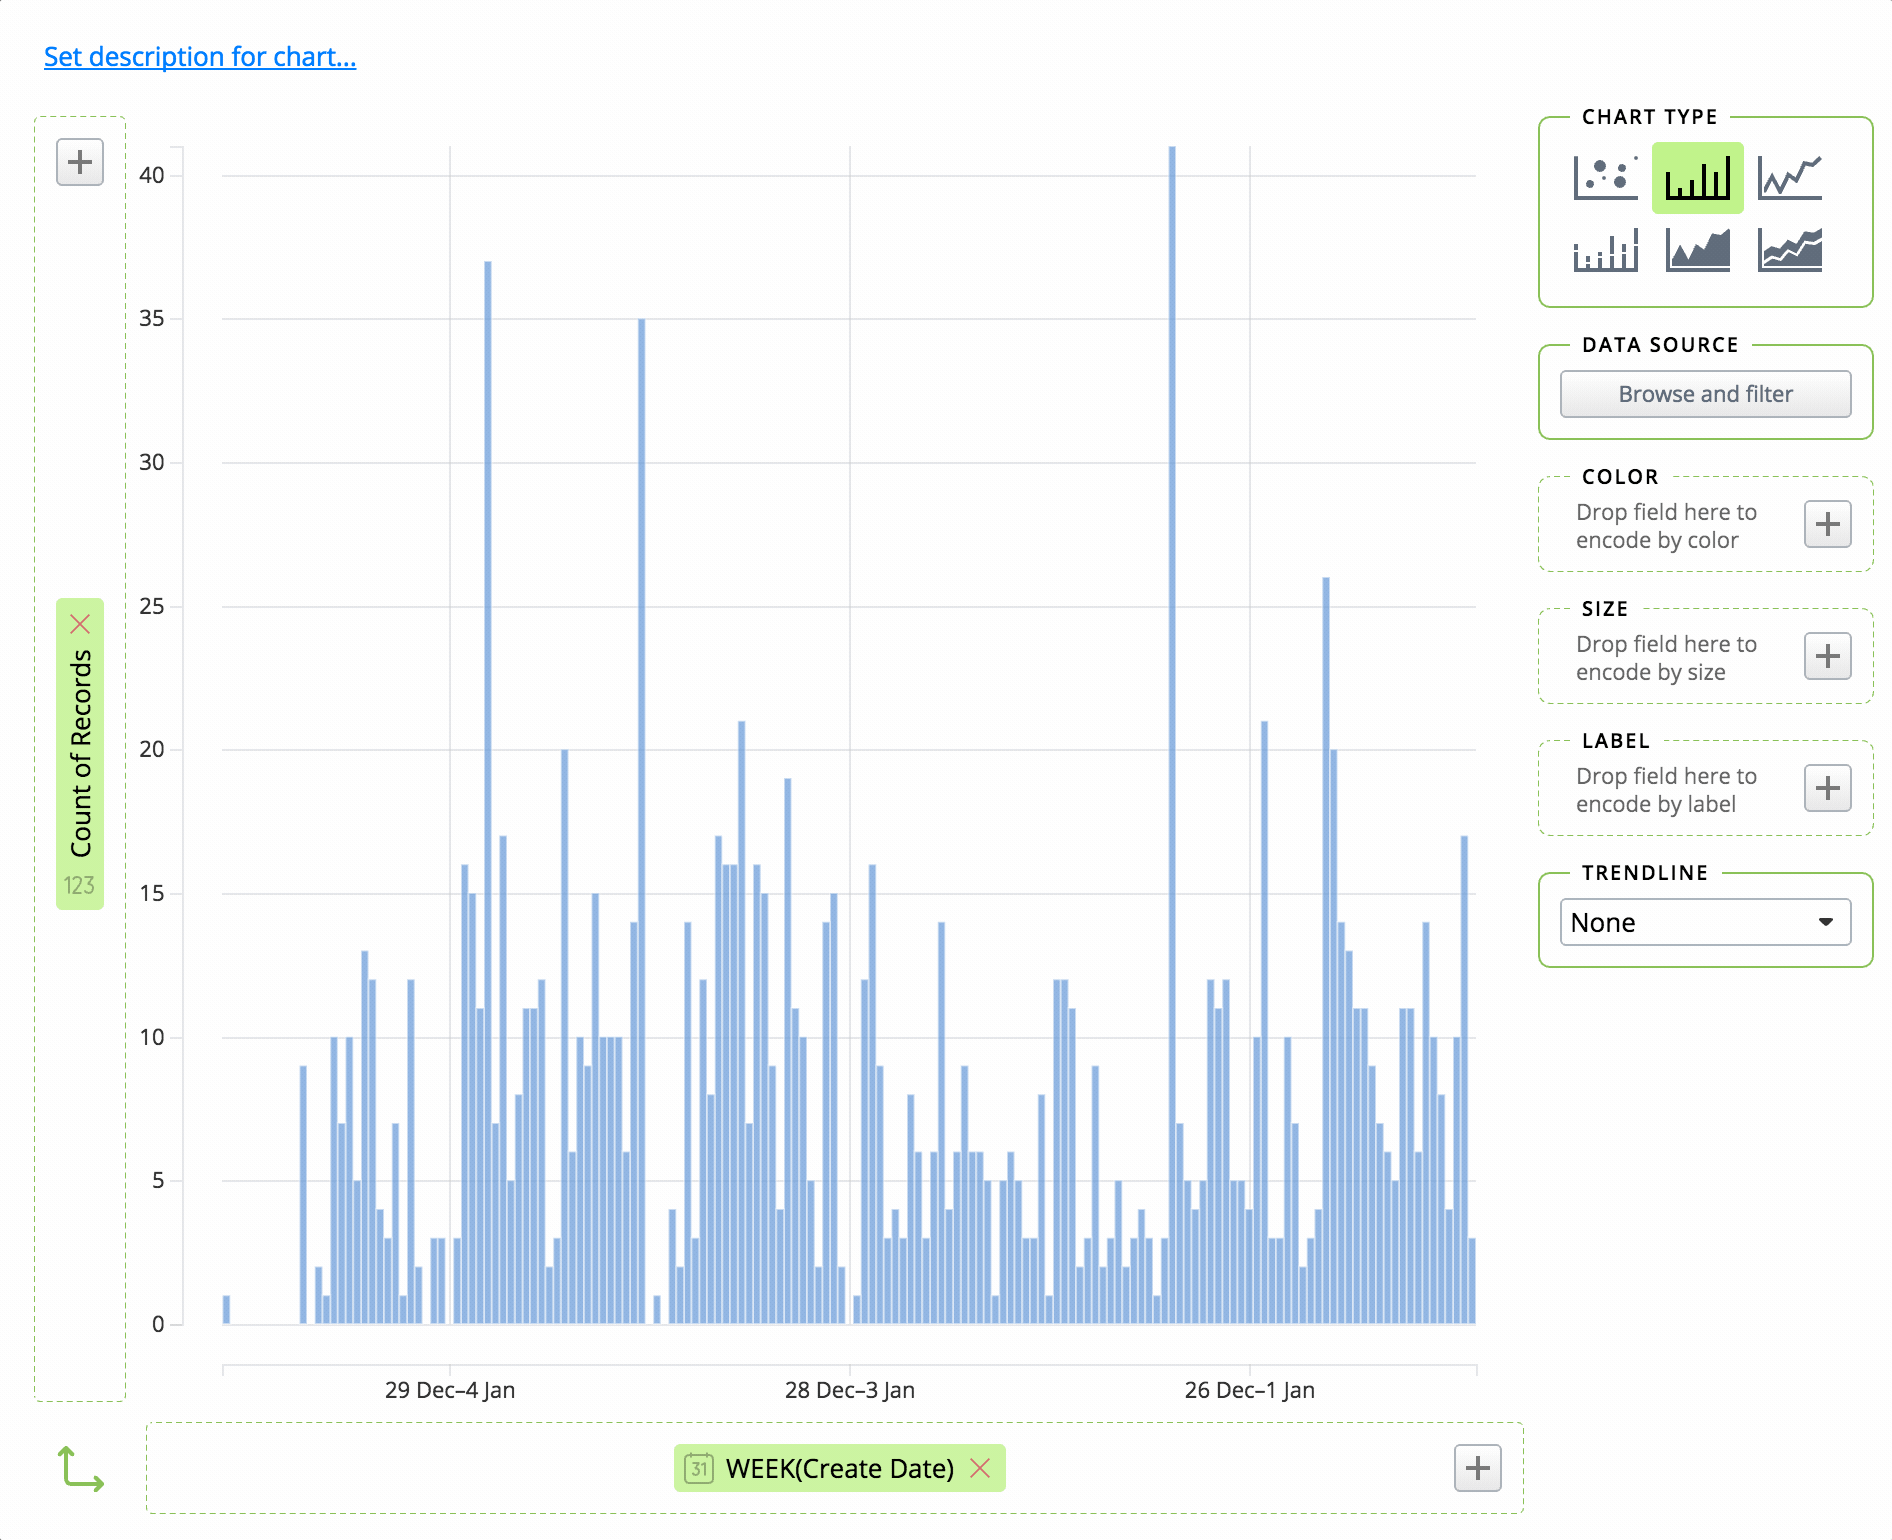Image resolution: width=1892 pixels, height=1540 pixels.
Task: Open the Trendline dropdown set to None
Action: (x=1704, y=921)
